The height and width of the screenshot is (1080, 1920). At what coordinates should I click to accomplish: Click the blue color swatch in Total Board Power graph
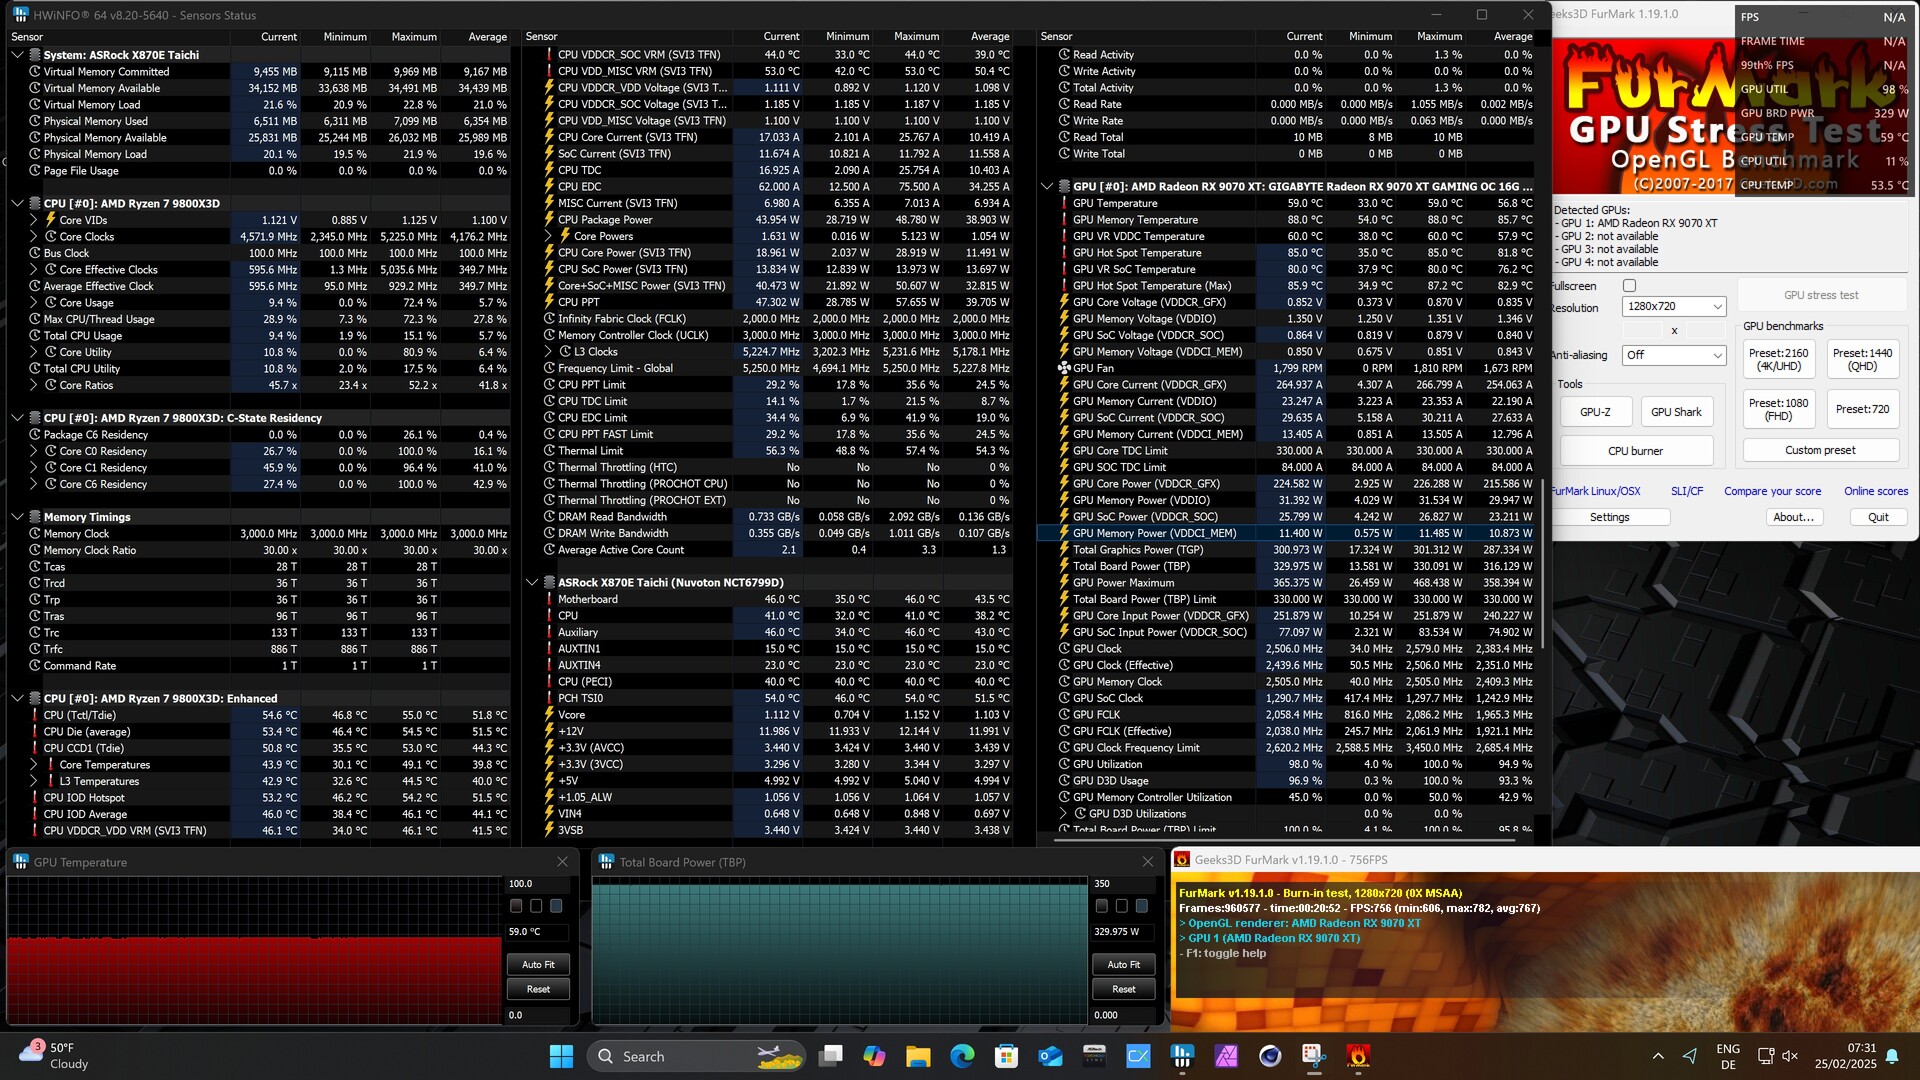pos(1142,906)
